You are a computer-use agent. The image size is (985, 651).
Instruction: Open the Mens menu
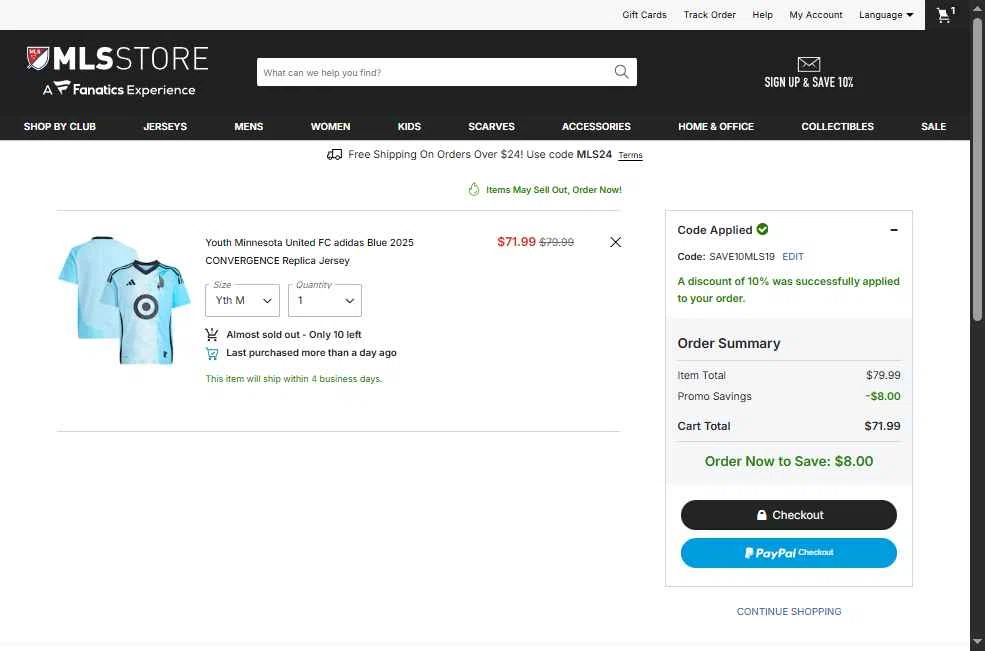click(x=249, y=126)
